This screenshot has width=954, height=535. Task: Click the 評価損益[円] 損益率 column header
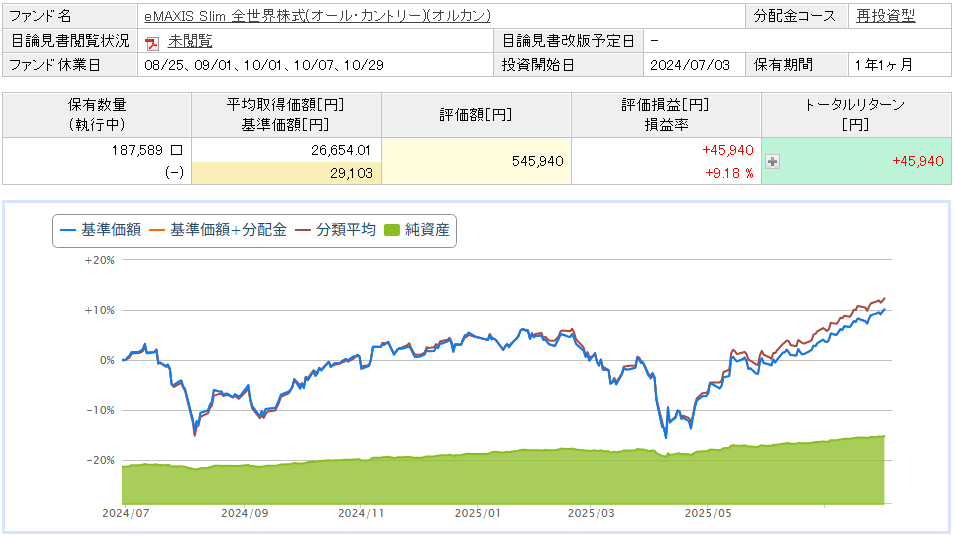666,115
